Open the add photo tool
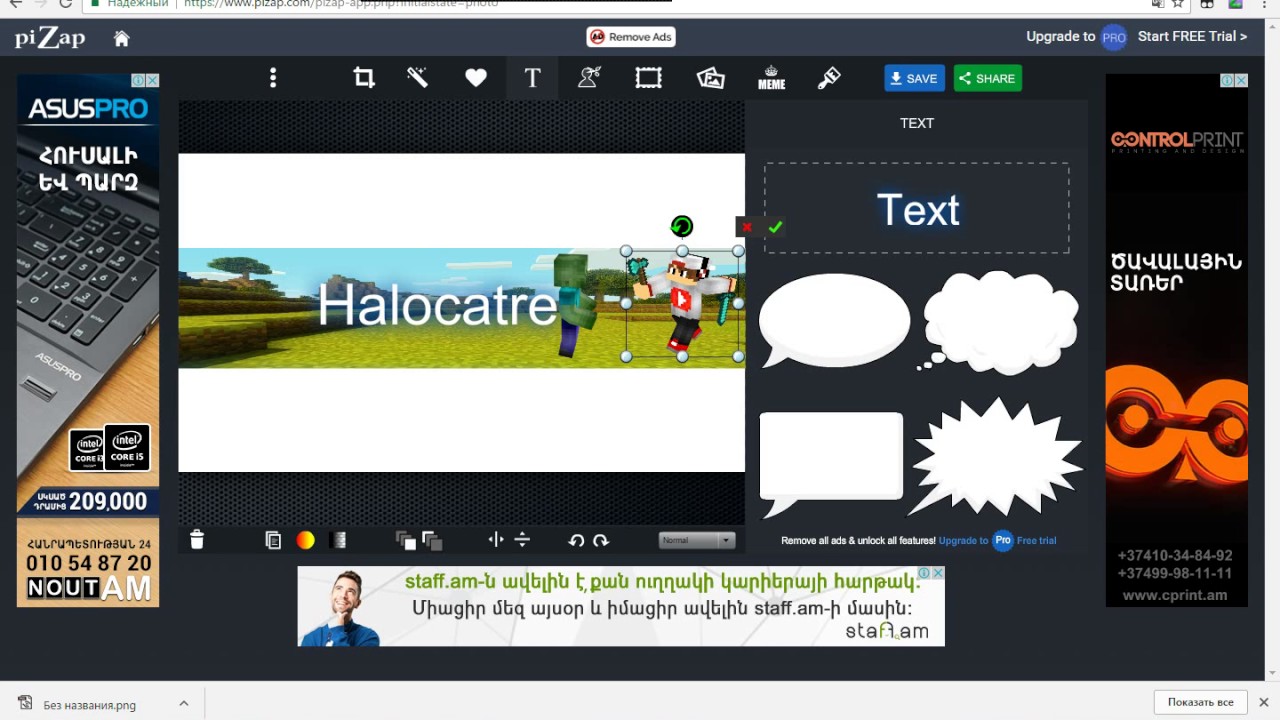 pos(710,78)
